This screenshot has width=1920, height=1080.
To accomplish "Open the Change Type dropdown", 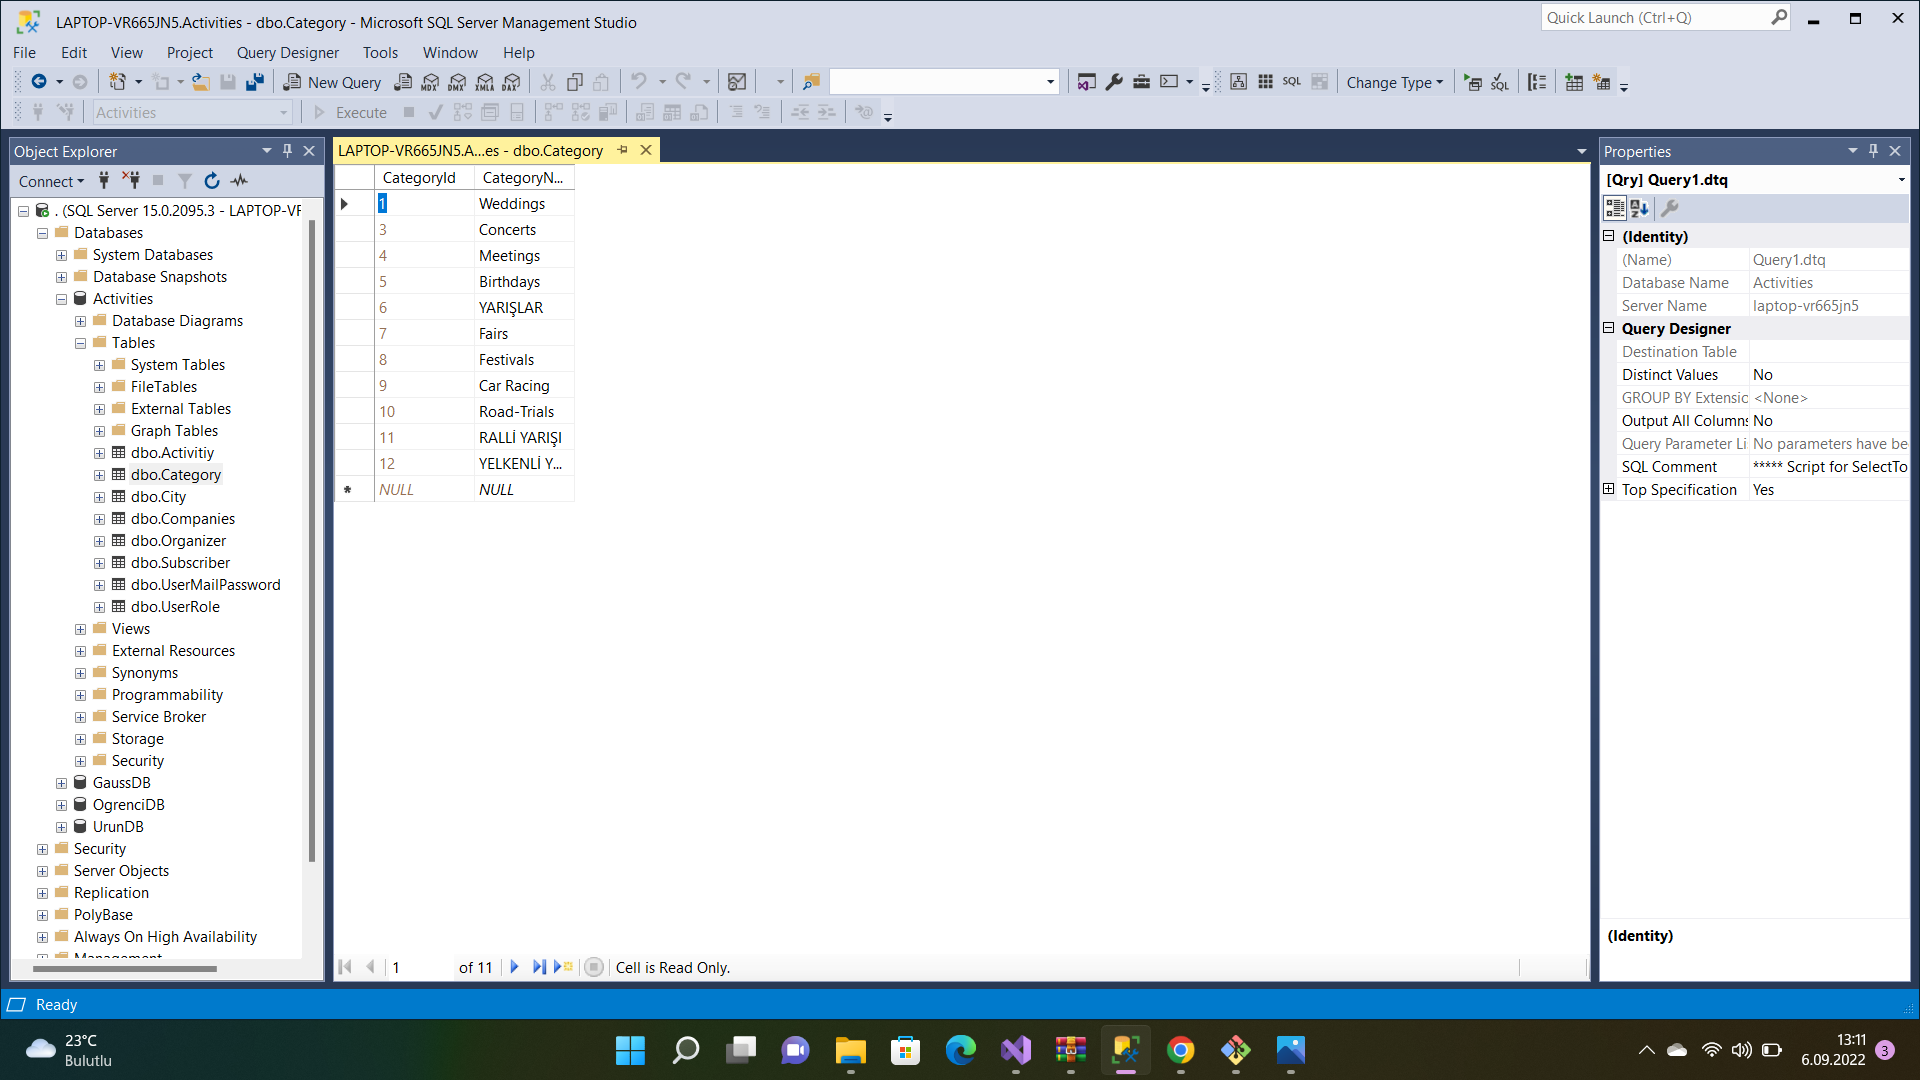I will coord(1395,82).
